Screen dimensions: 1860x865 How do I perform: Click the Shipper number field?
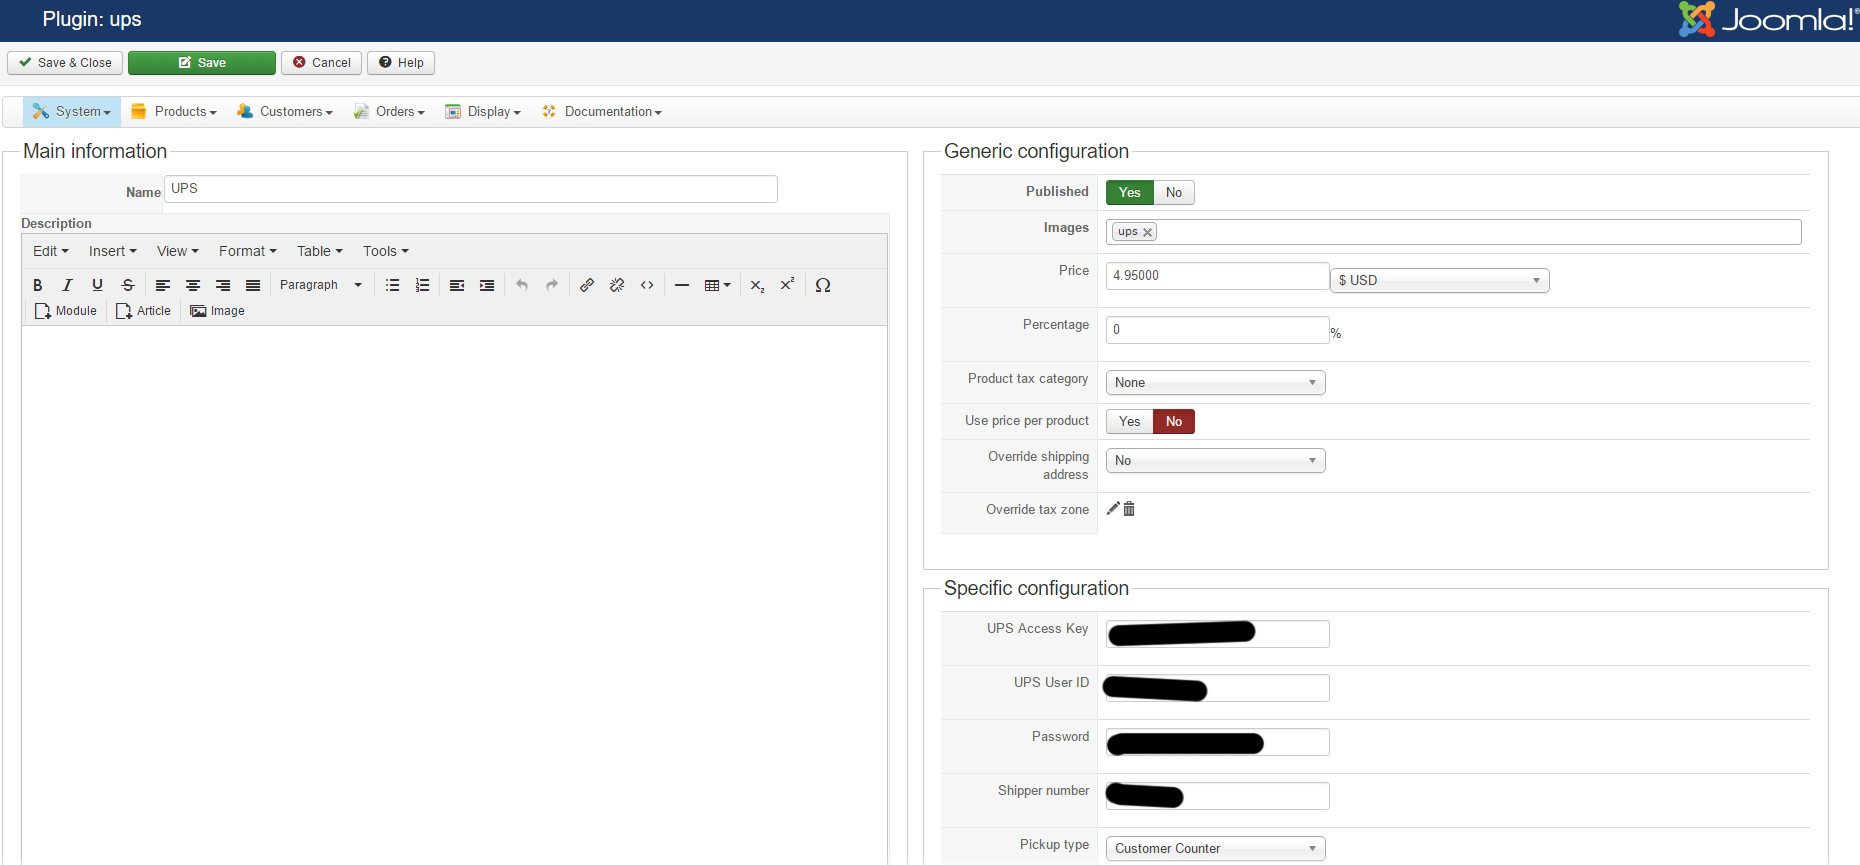tap(1217, 796)
